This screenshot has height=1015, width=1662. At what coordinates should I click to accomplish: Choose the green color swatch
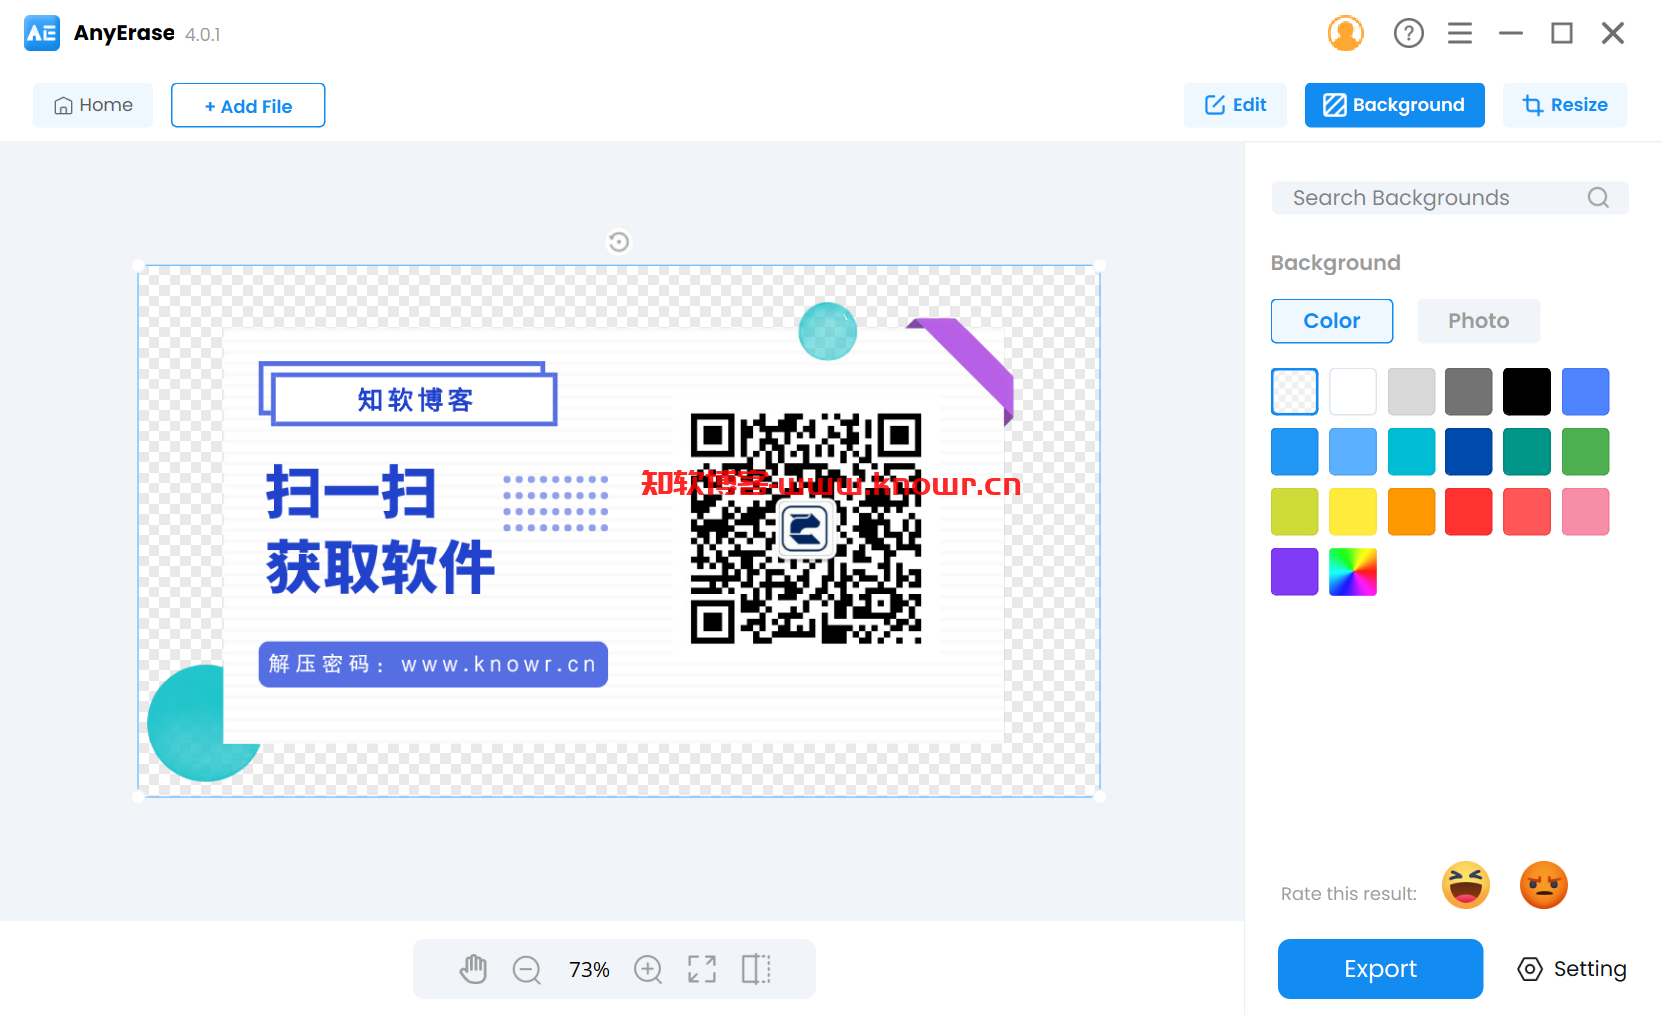(1586, 452)
